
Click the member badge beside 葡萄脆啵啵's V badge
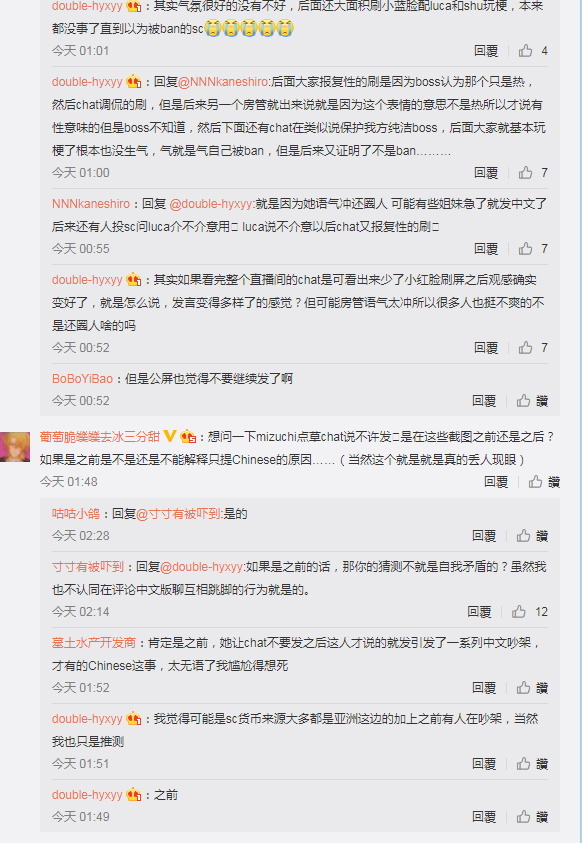[188, 436]
